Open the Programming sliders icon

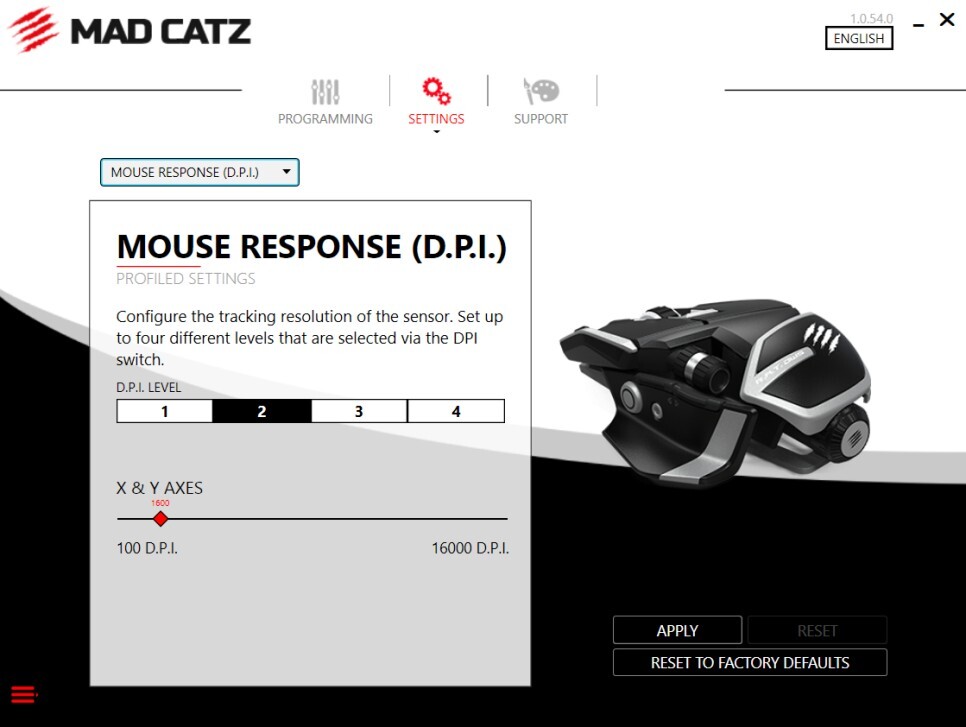click(x=325, y=92)
